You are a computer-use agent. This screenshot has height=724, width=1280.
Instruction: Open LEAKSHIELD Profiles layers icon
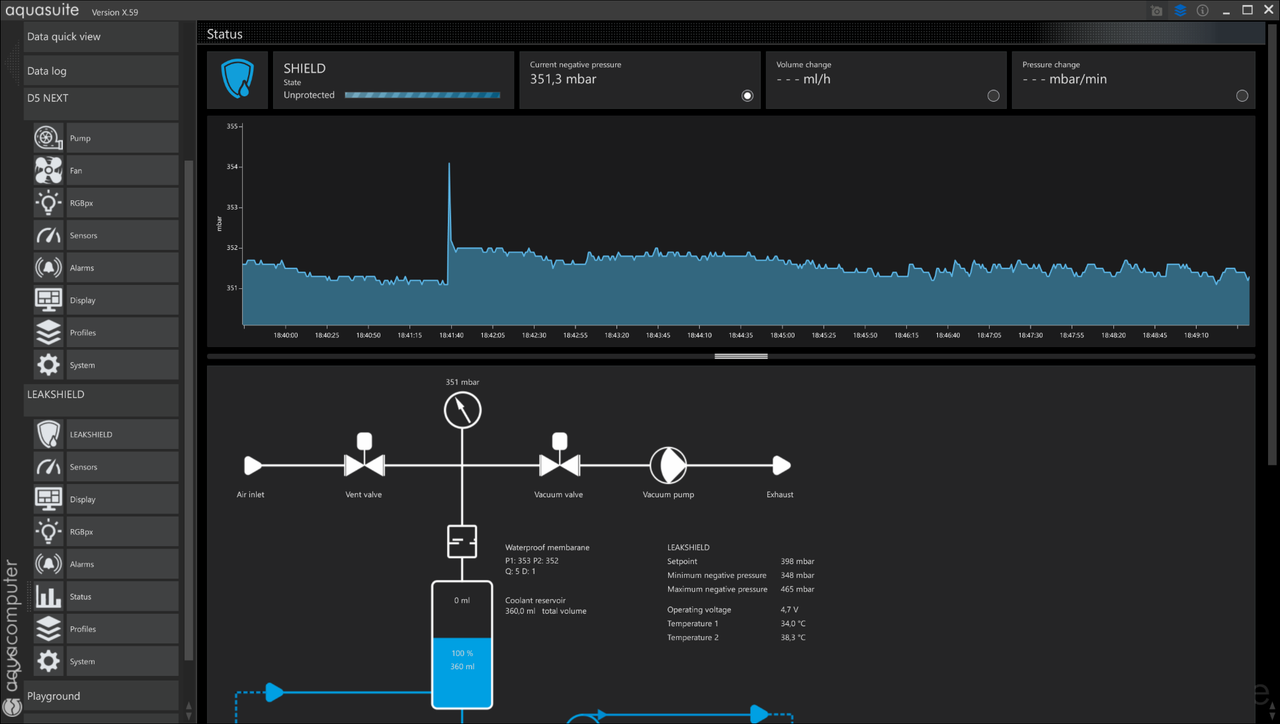(48, 629)
